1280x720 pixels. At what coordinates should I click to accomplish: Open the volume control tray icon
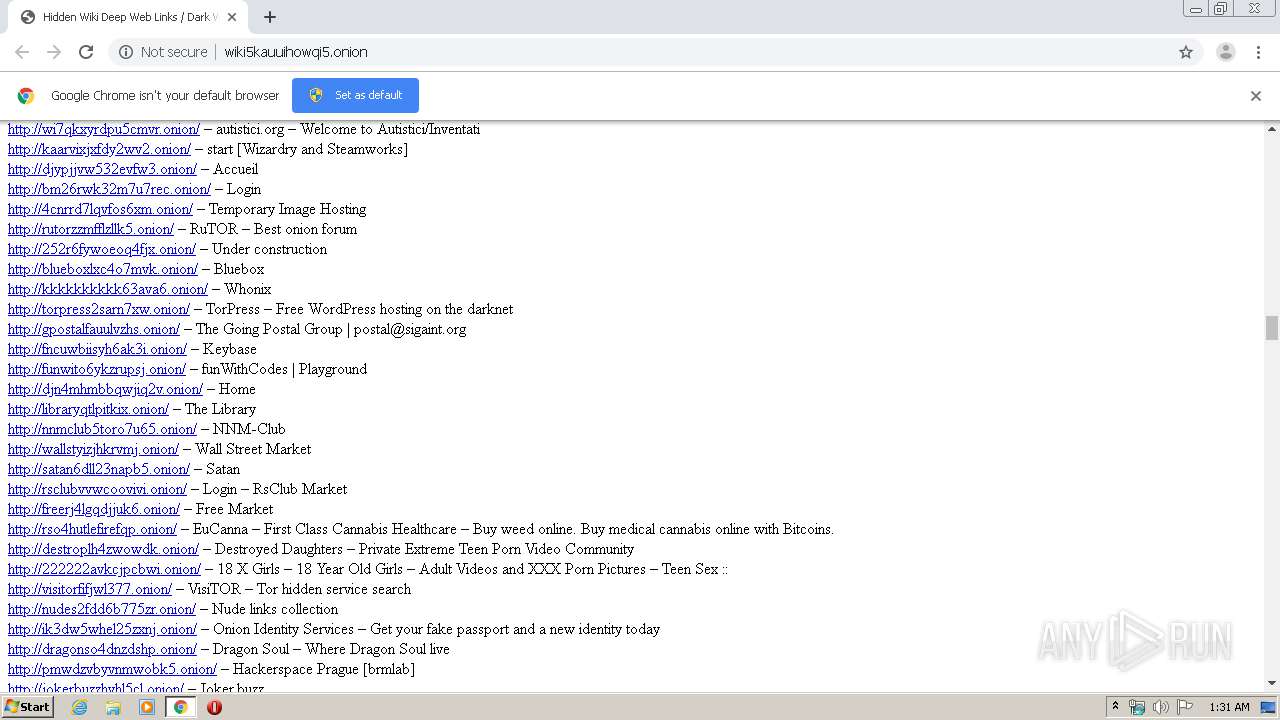coord(1160,707)
